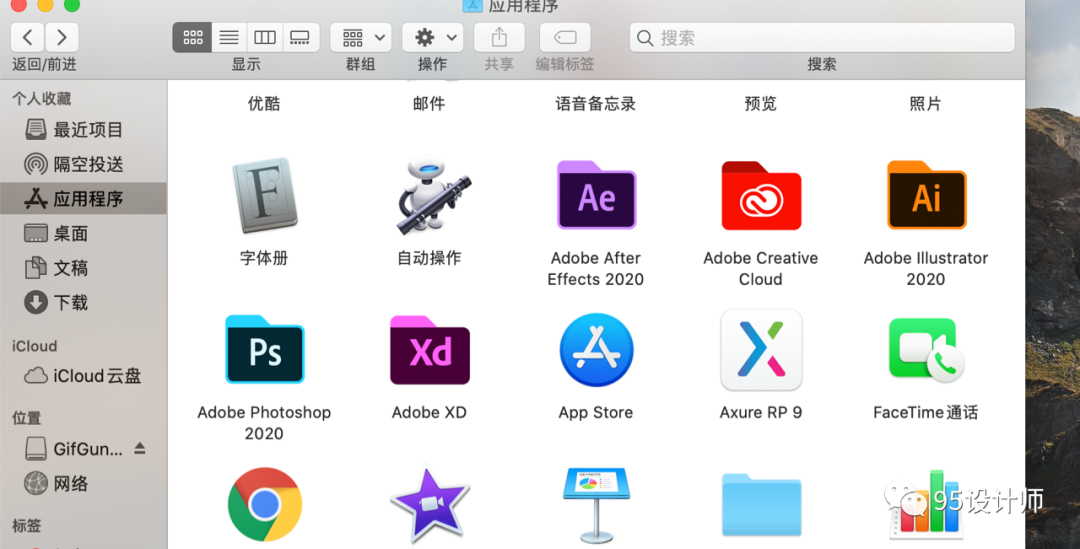This screenshot has height=549, width=1080.
Task: Click the 预览 app label
Action: coord(760,104)
